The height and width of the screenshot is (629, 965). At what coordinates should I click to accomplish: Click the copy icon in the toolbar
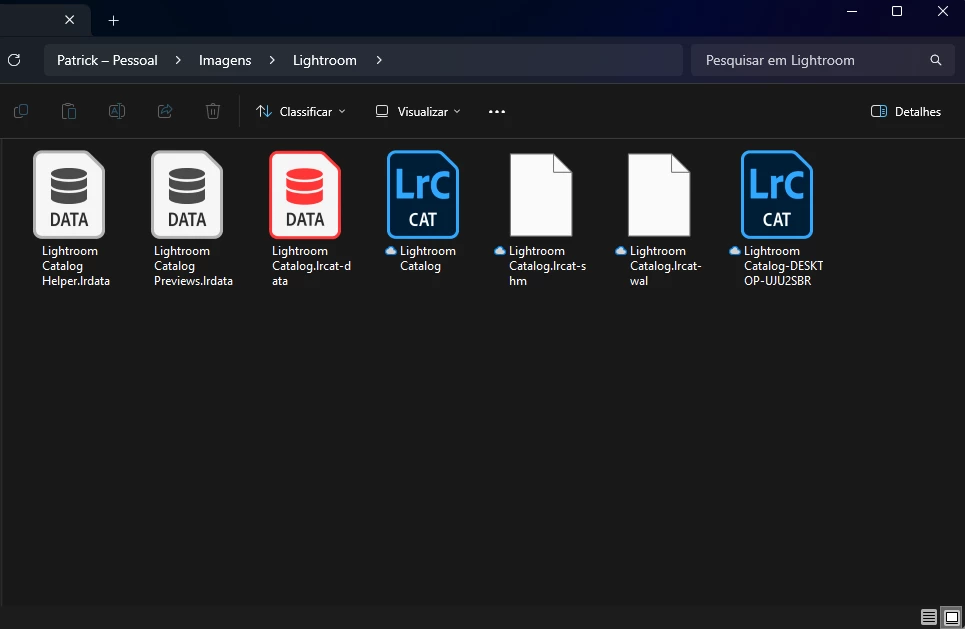(x=21, y=111)
